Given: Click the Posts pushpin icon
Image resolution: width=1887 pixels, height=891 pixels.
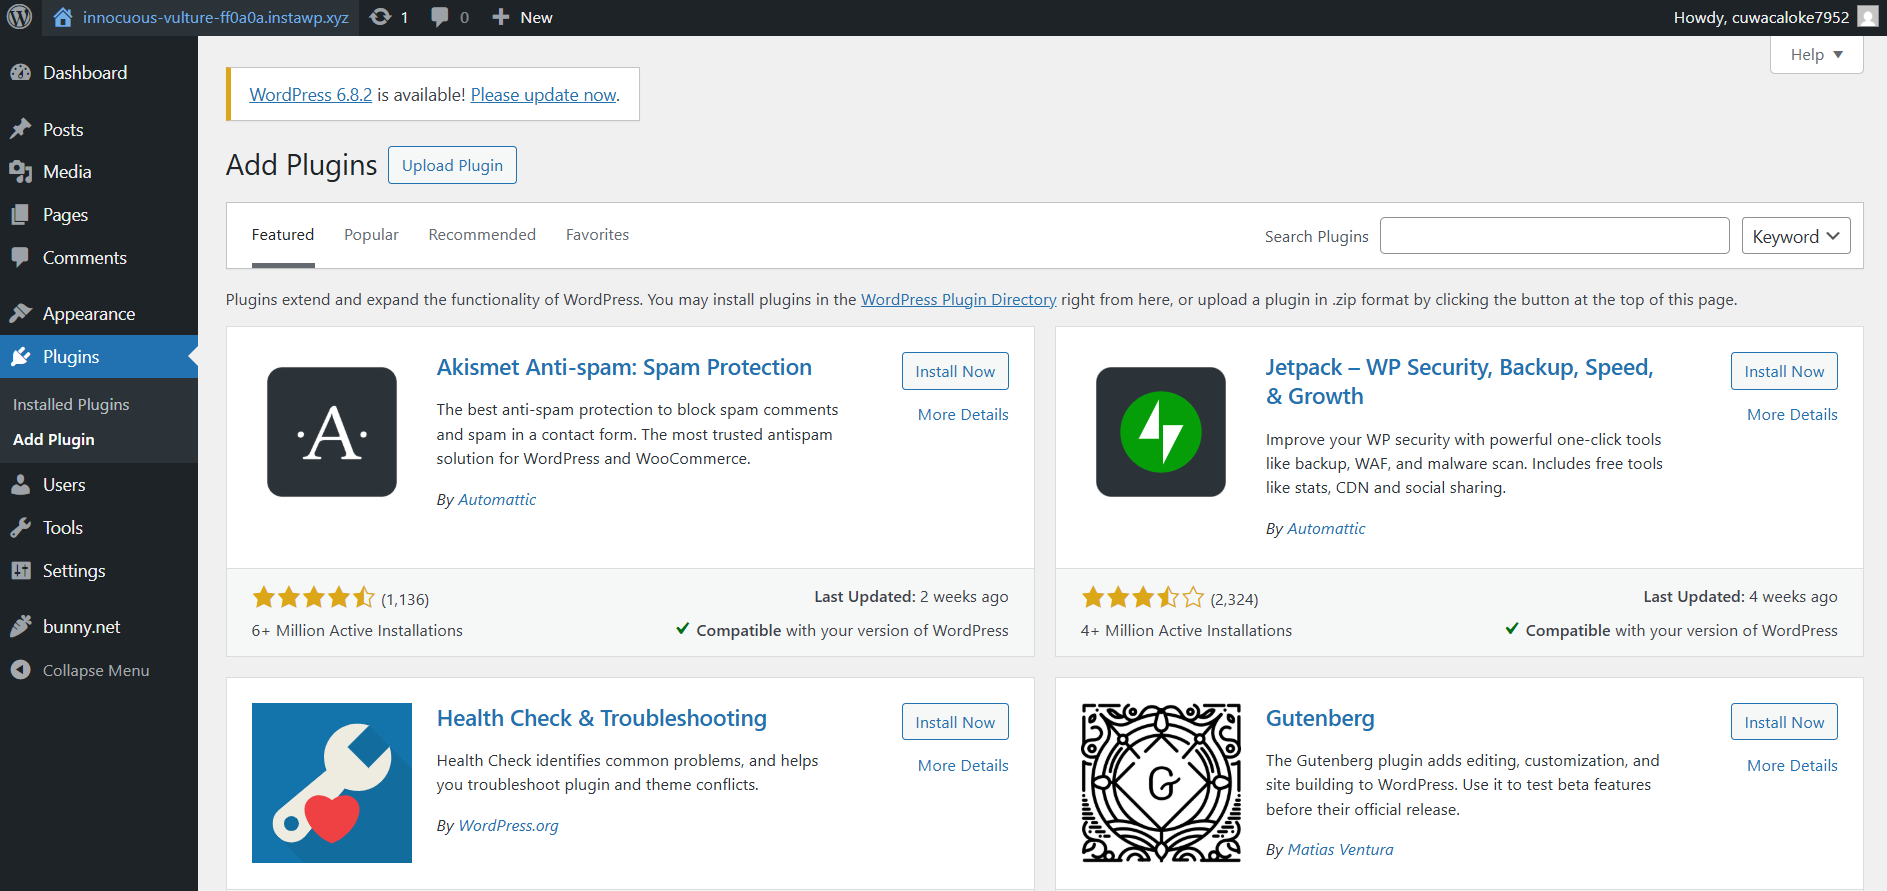Looking at the screenshot, I should pyautogui.click(x=20, y=129).
